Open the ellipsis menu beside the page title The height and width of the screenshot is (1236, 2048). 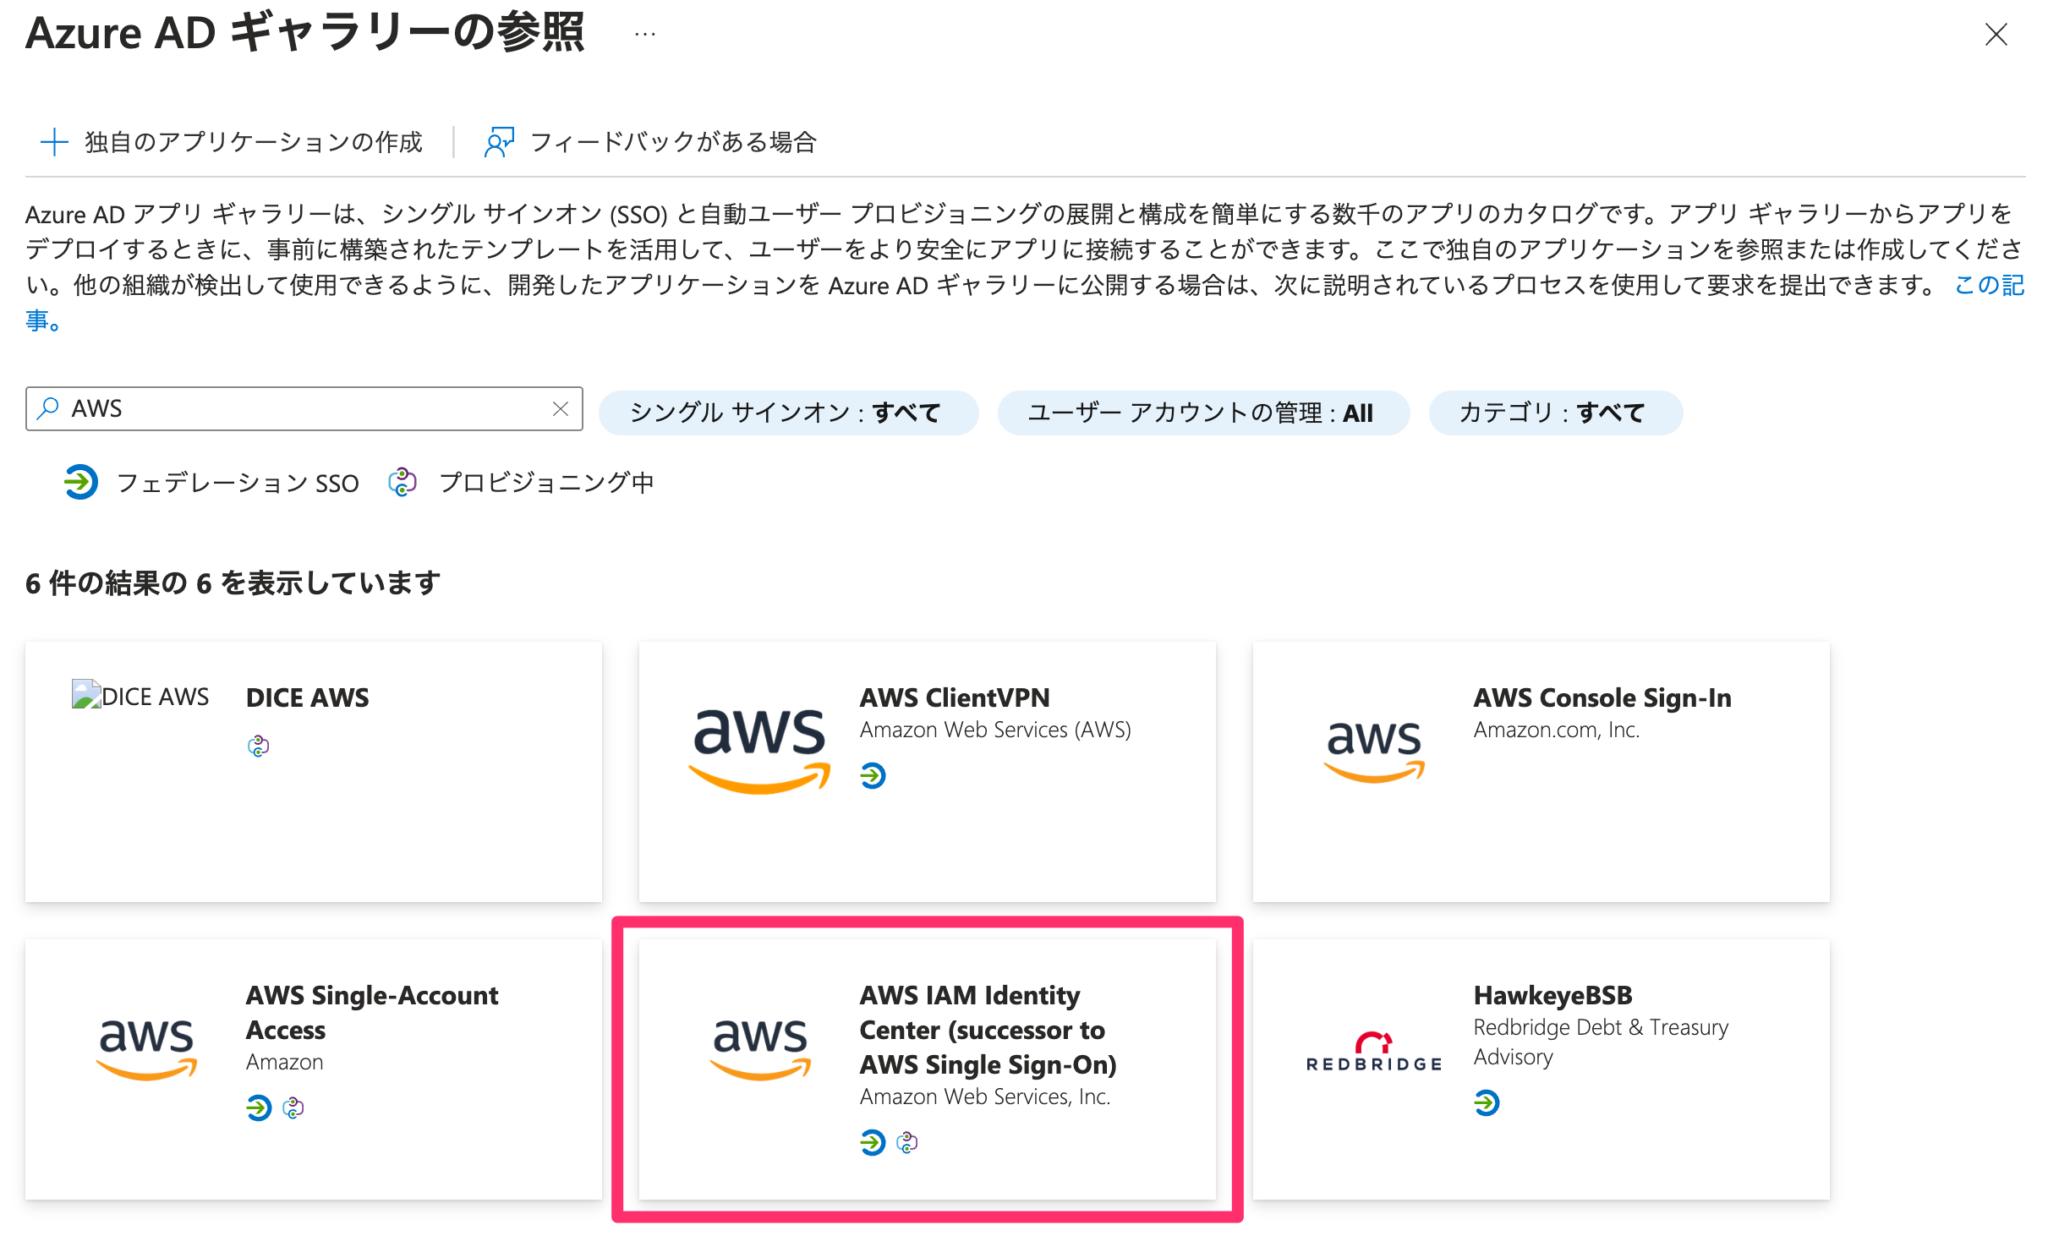click(x=644, y=33)
